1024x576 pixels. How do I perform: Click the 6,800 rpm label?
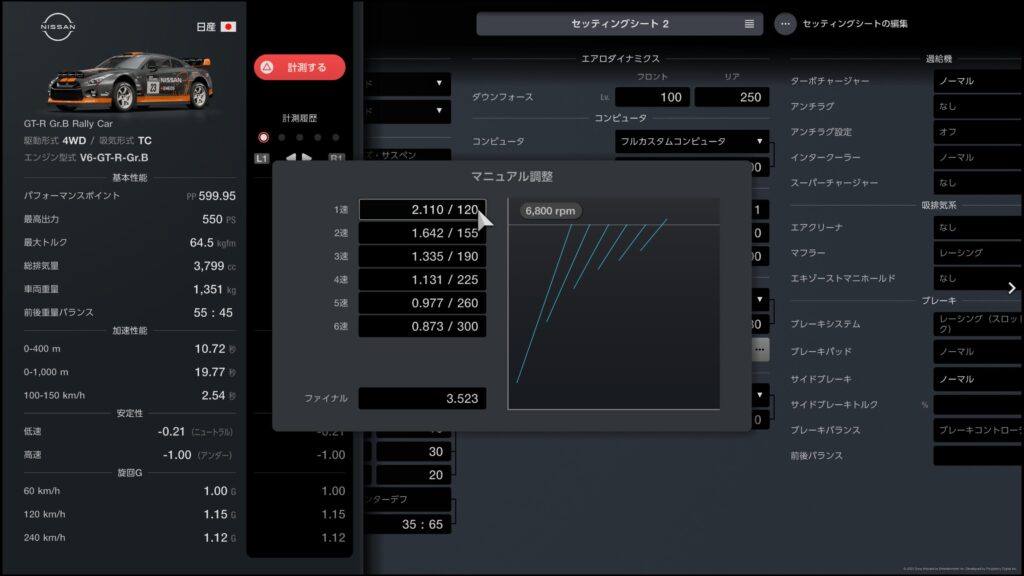pyautogui.click(x=551, y=211)
